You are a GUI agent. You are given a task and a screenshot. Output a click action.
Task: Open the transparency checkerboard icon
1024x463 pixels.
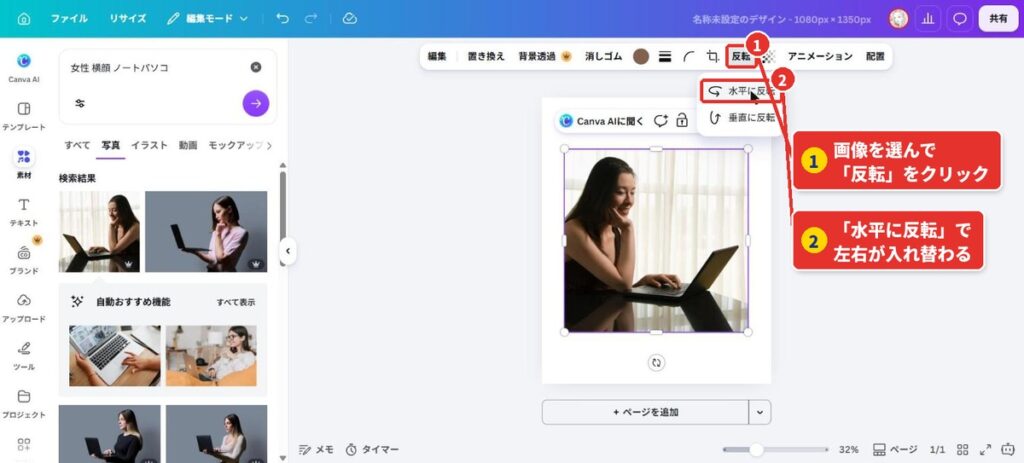769,57
